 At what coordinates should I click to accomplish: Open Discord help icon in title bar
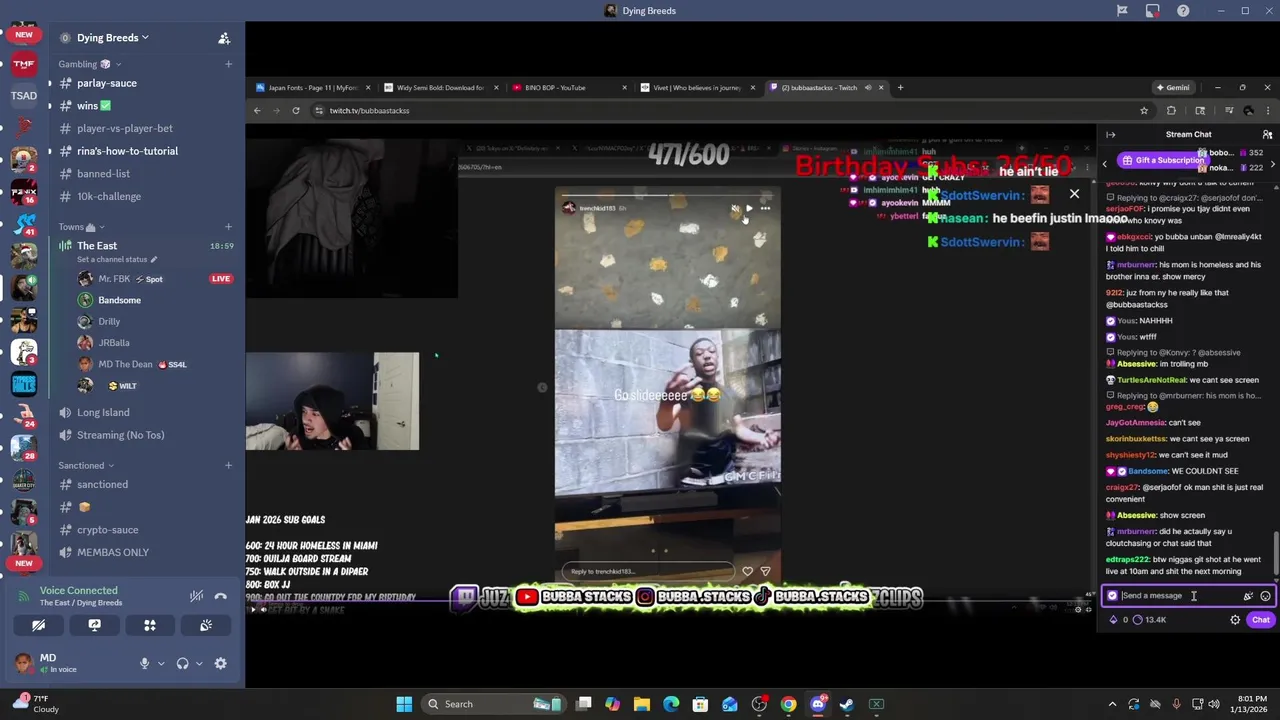1184,11
